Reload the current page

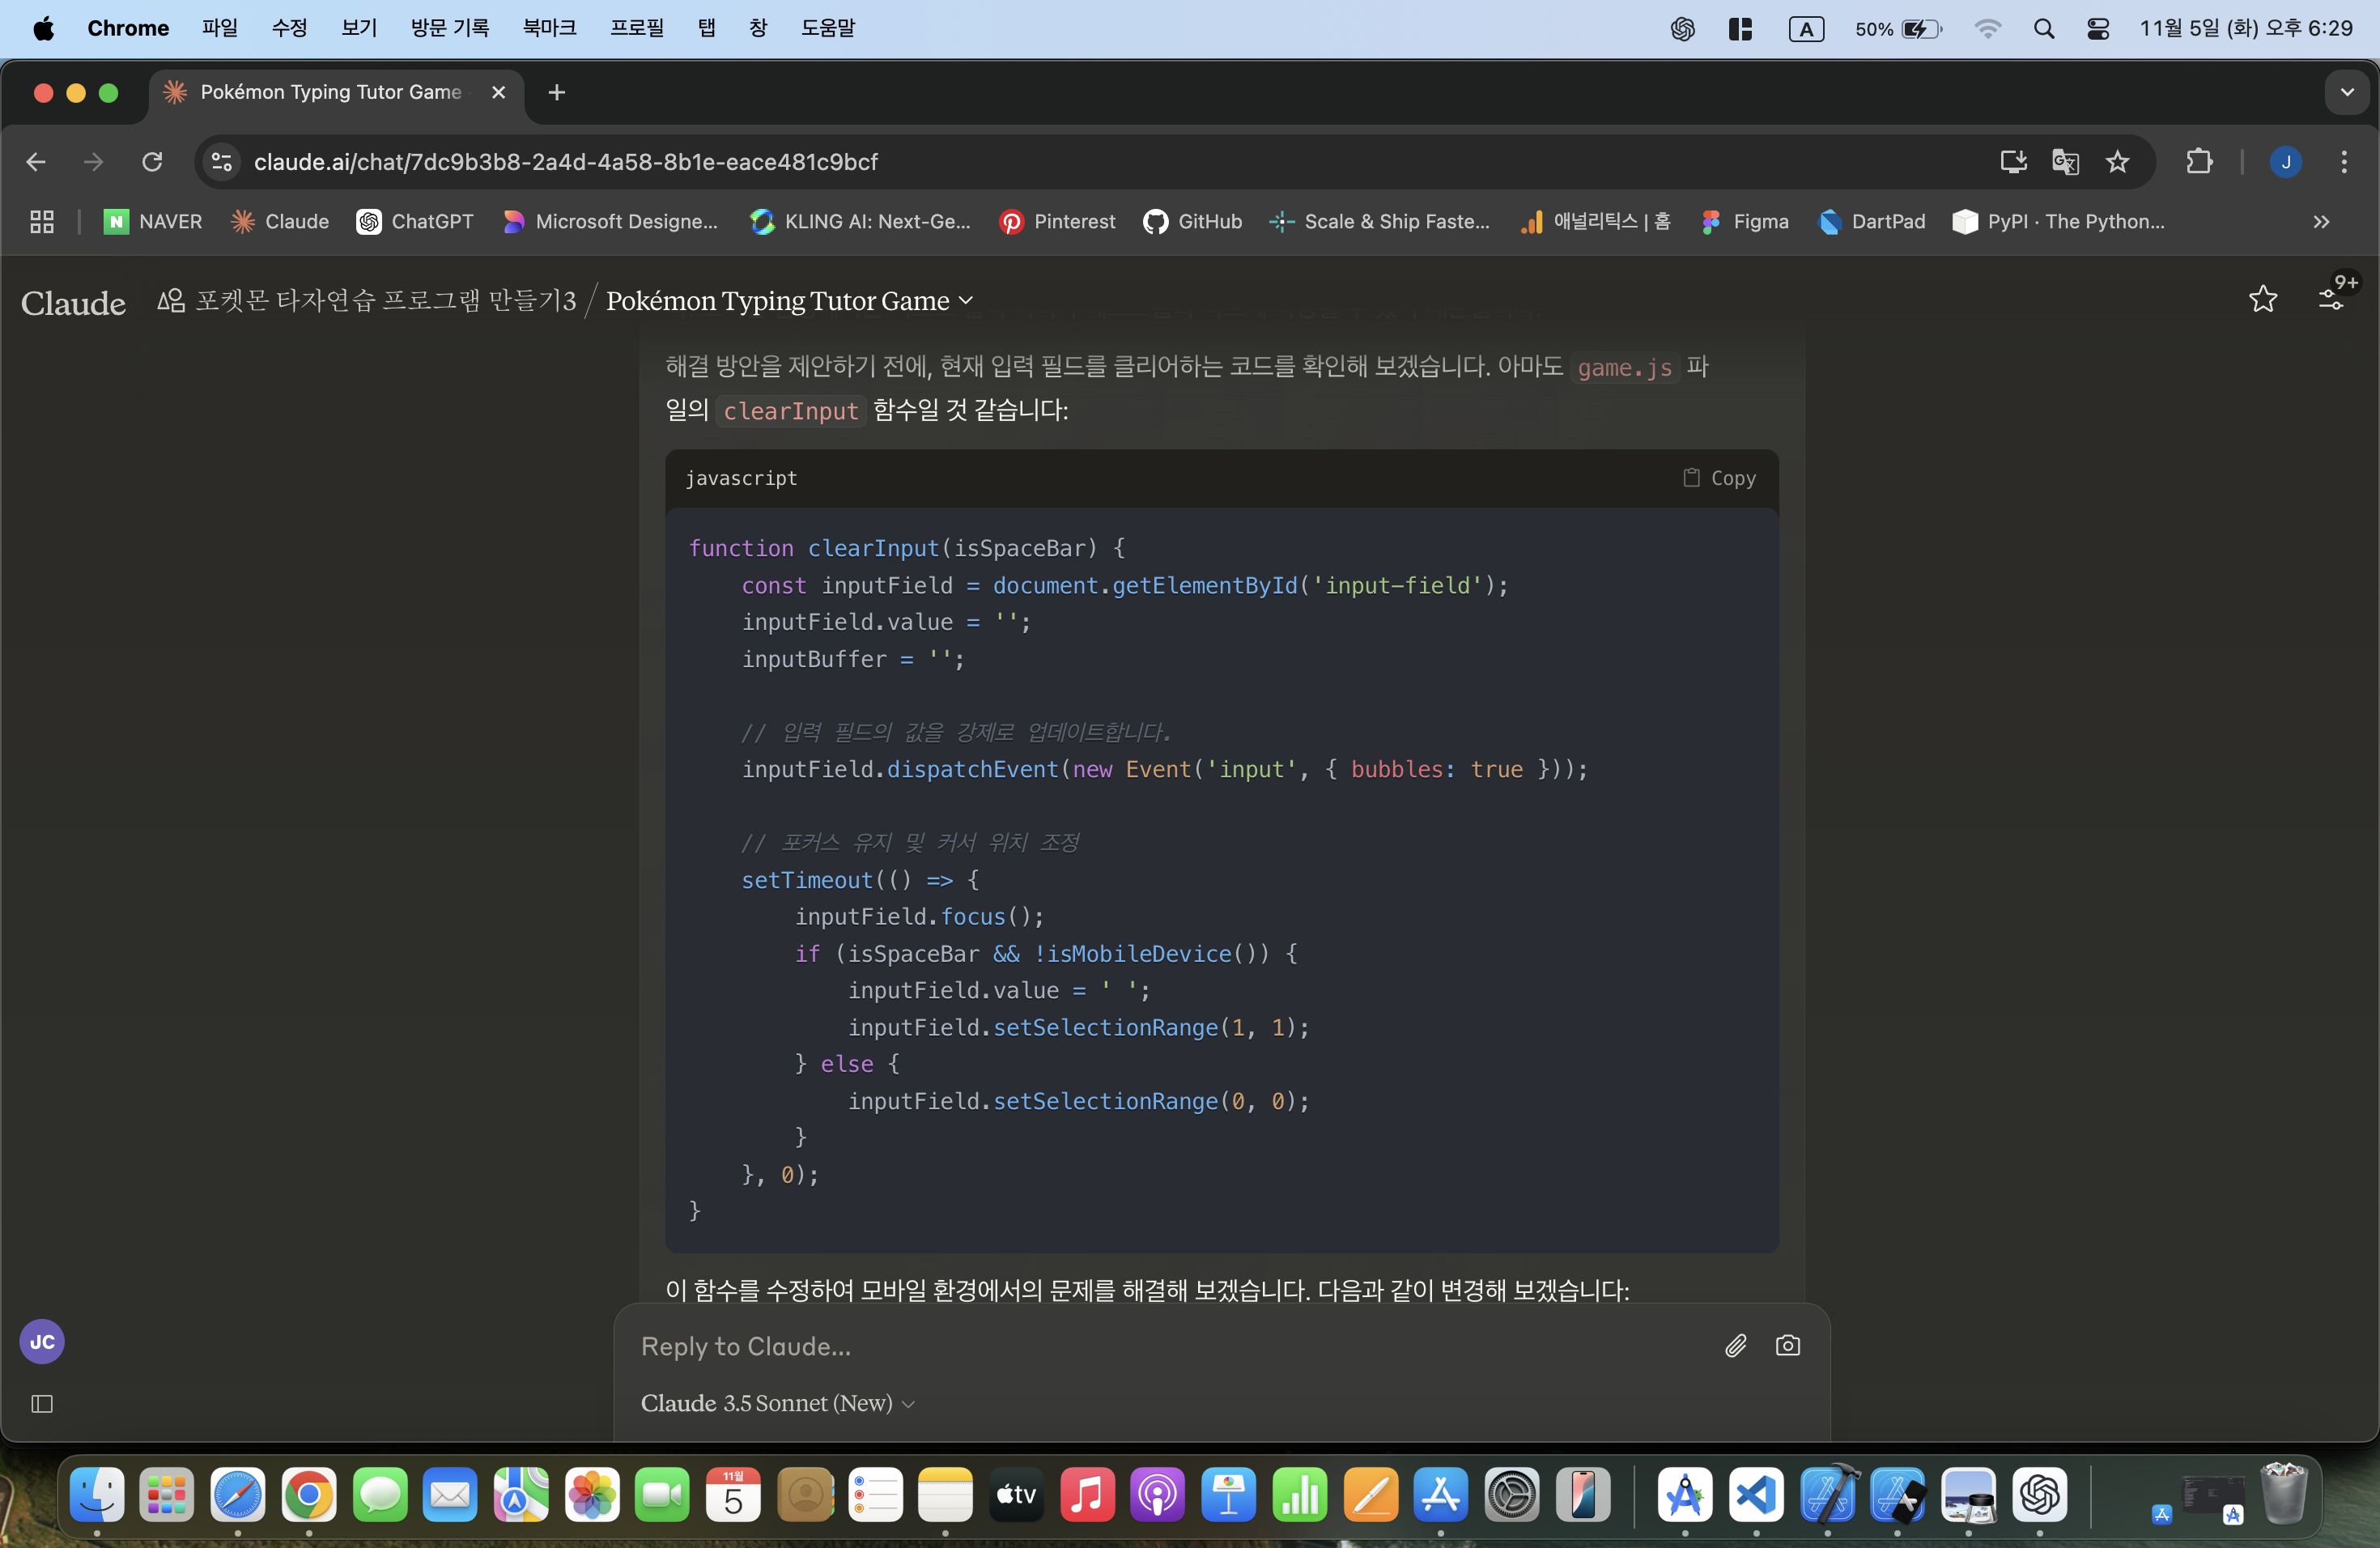pos(152,162)
